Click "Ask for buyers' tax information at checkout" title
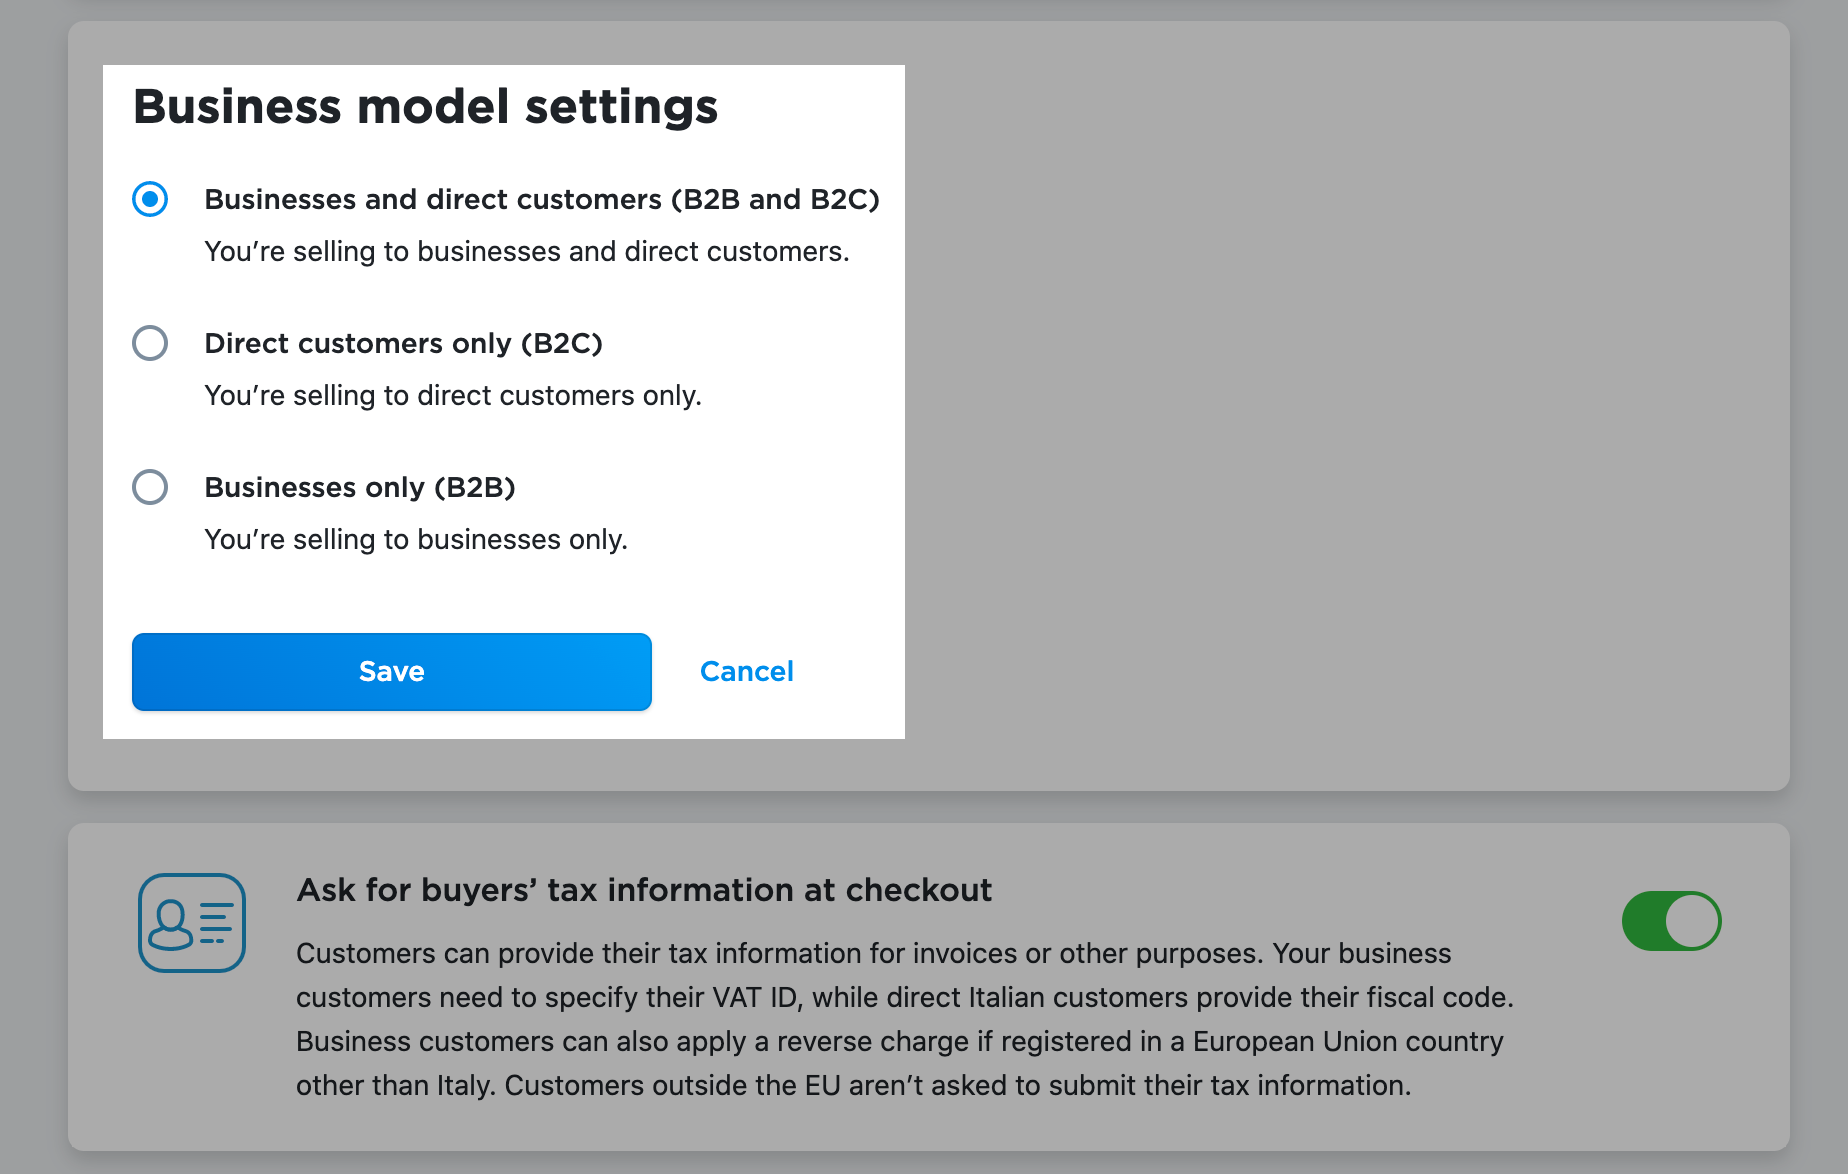1848x1174 pixels. pyautogui.click(x=644, y=890)
